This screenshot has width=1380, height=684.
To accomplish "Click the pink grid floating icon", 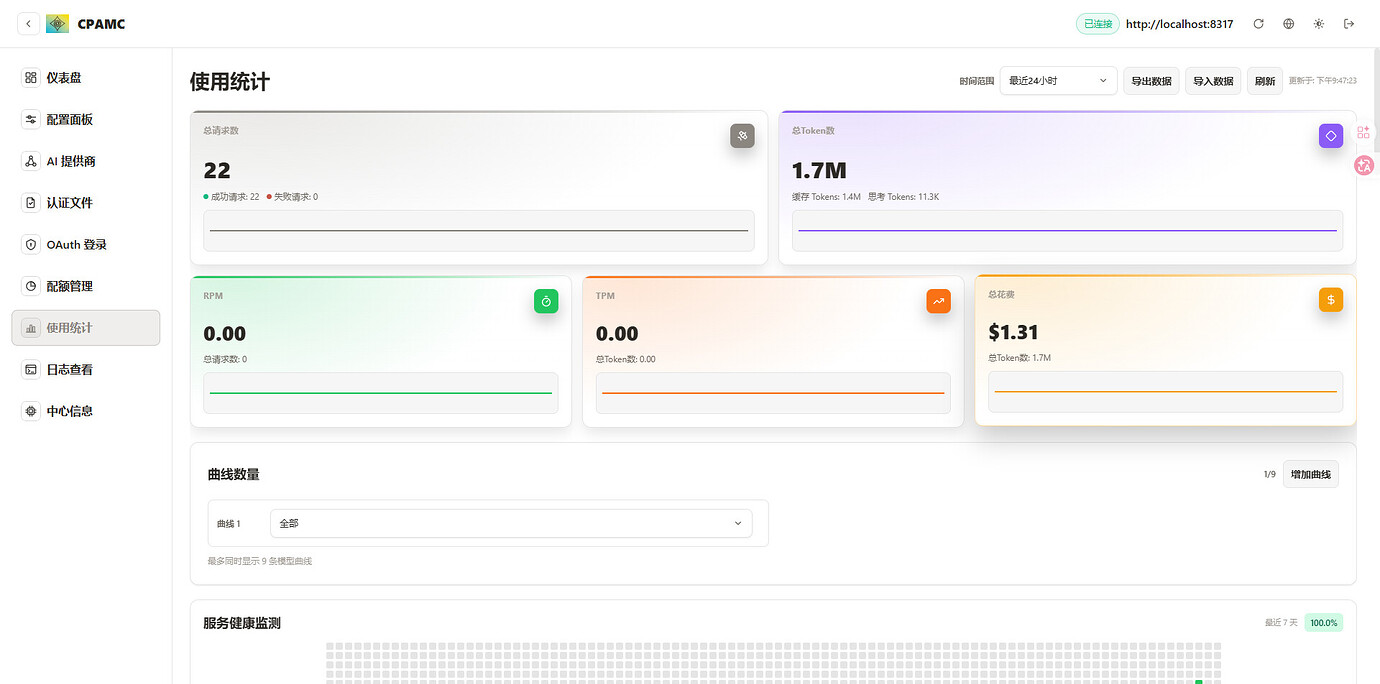I will coord(1364,132).
